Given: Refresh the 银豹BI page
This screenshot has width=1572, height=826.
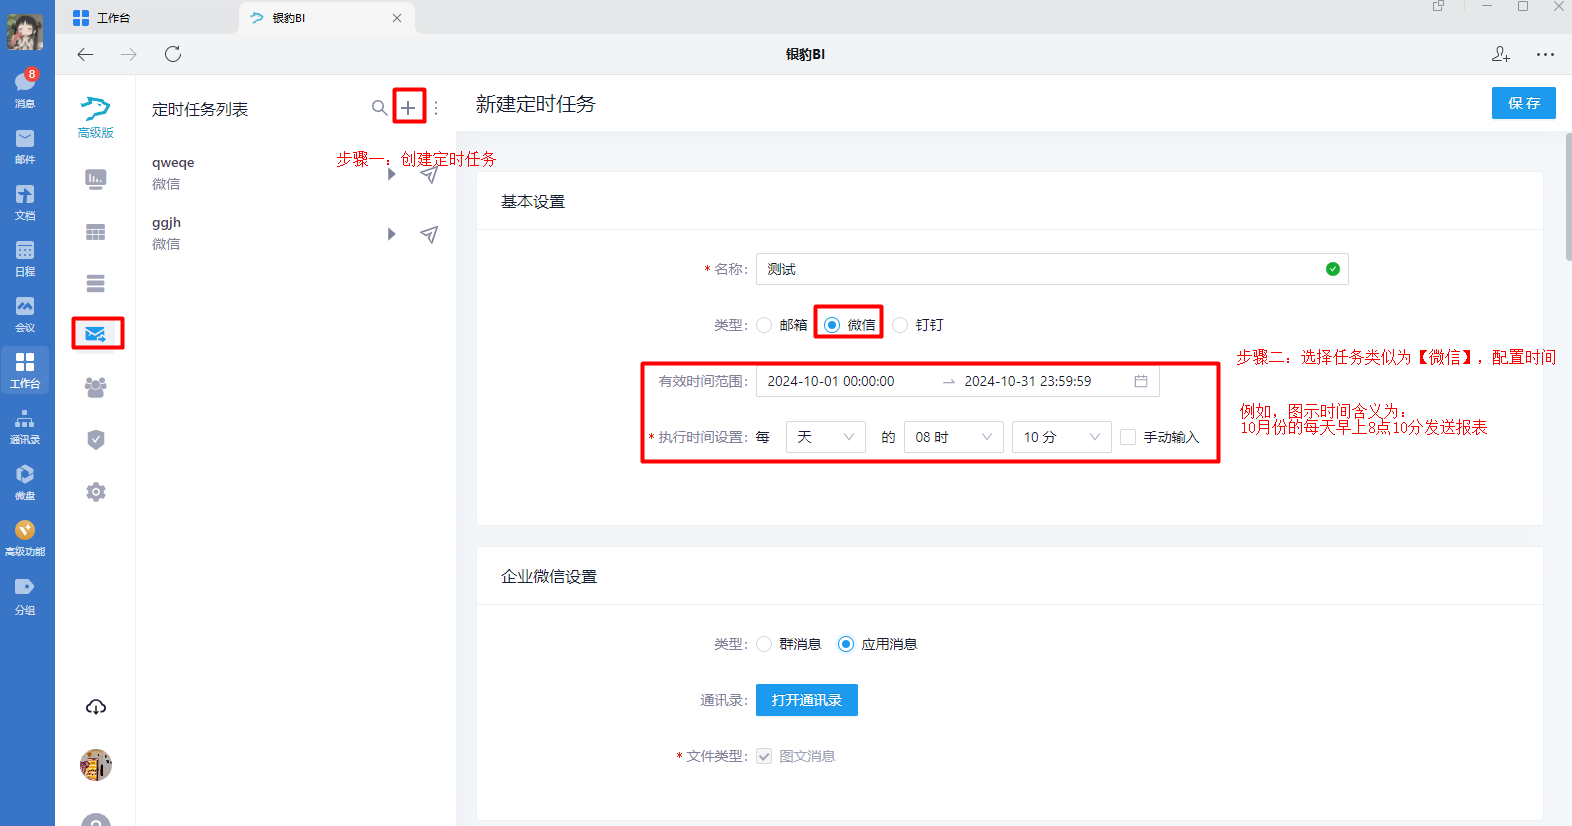Looking at the screenshot, I should coord(173,54).
